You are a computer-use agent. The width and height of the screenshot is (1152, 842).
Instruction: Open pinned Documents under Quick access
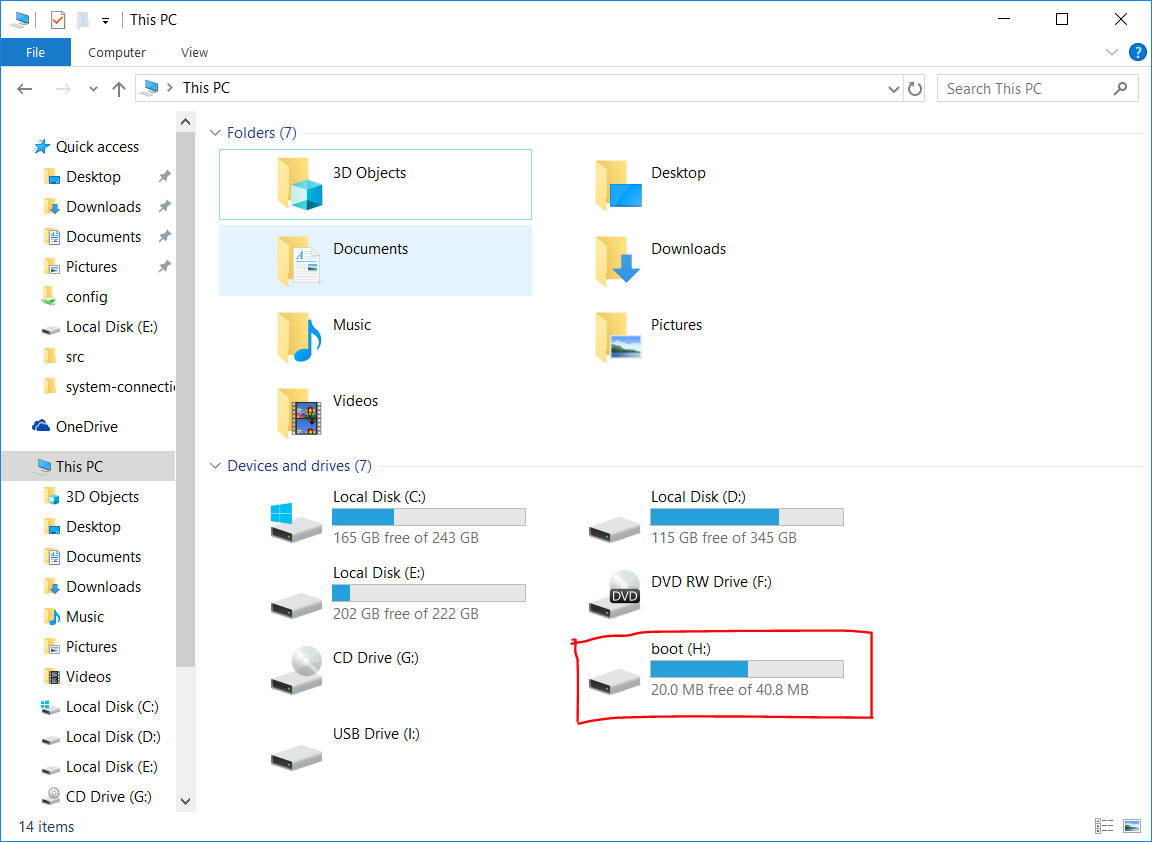tap(104, 237)
